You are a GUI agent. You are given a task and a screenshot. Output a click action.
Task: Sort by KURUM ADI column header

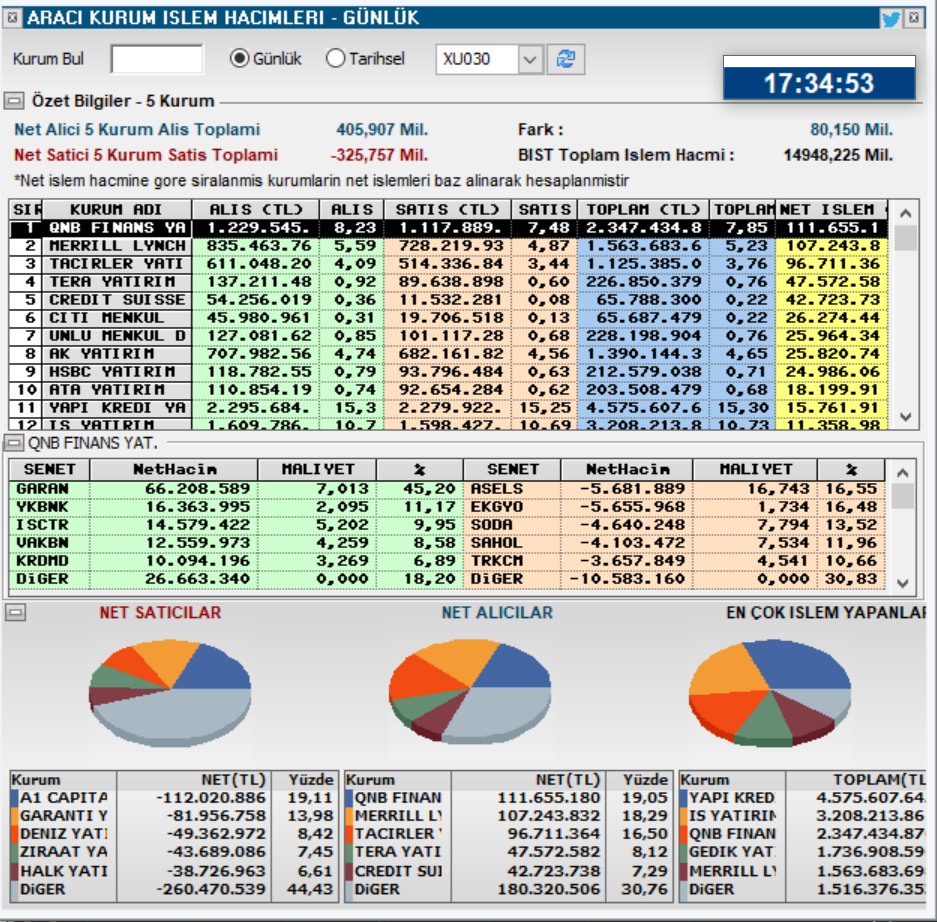tap(117, 210)
